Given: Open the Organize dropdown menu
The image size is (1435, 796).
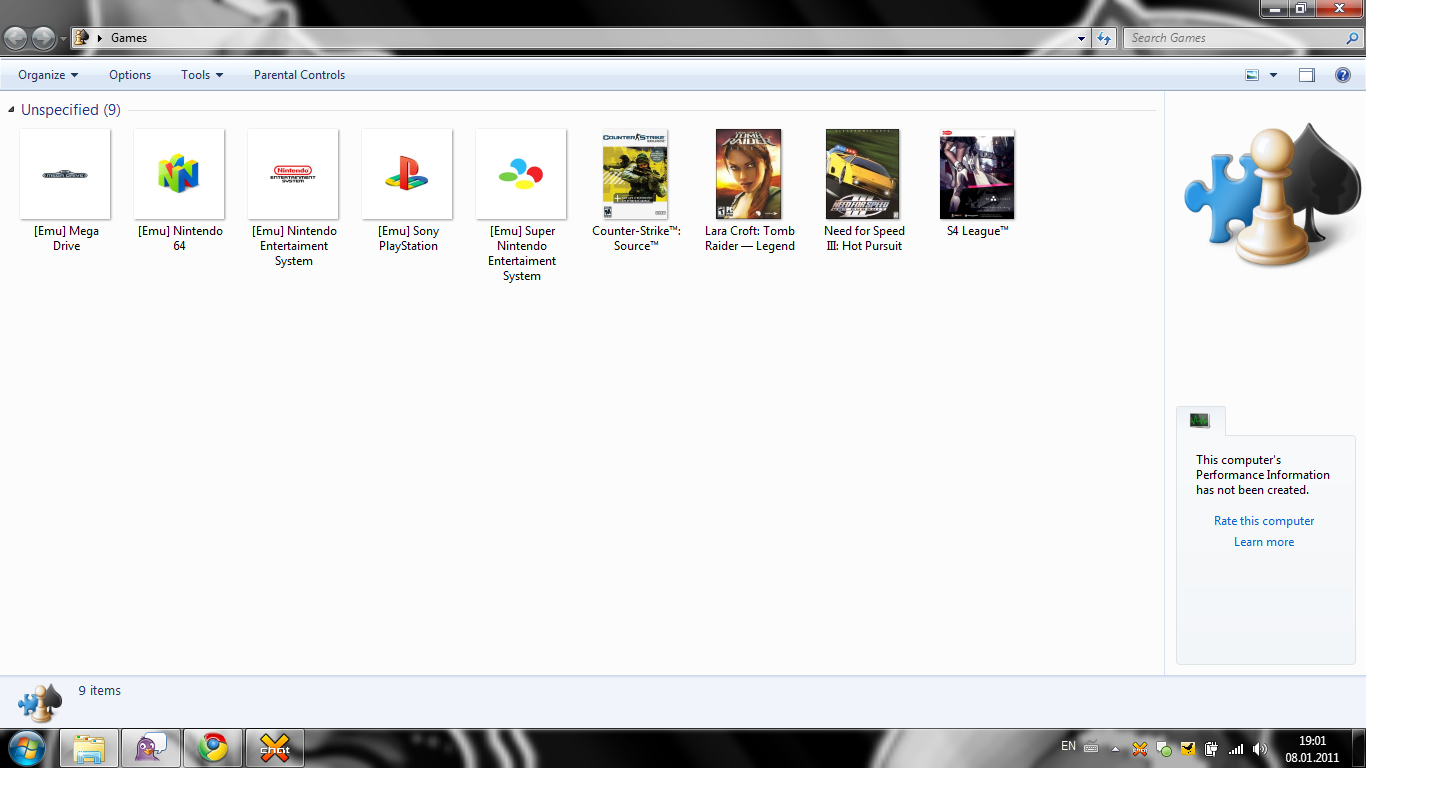Looking at the screenshot, I should (47, 75).
